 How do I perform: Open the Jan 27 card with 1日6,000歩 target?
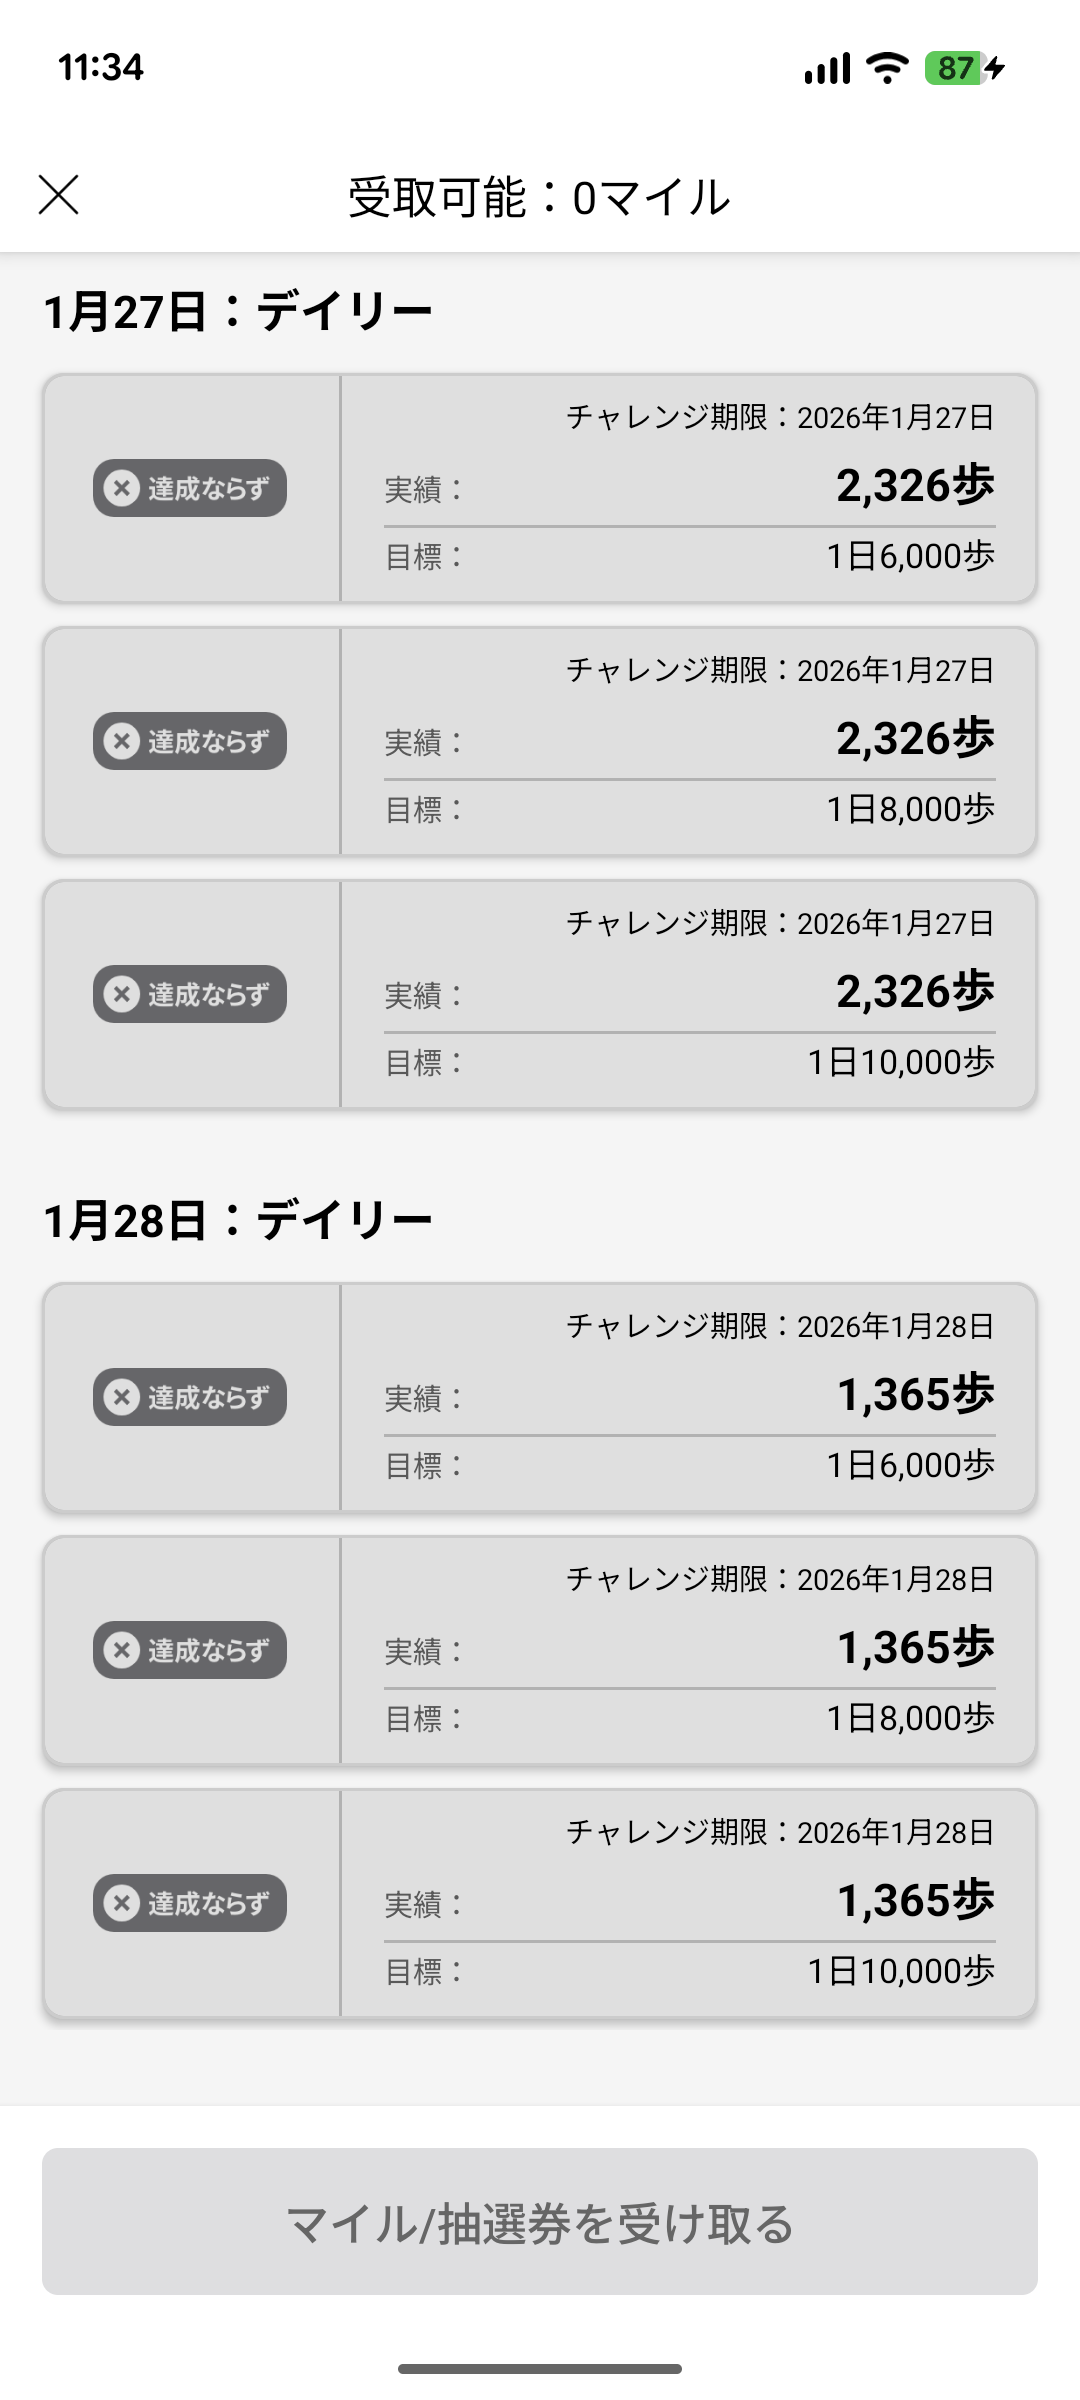tap(540, 489)
